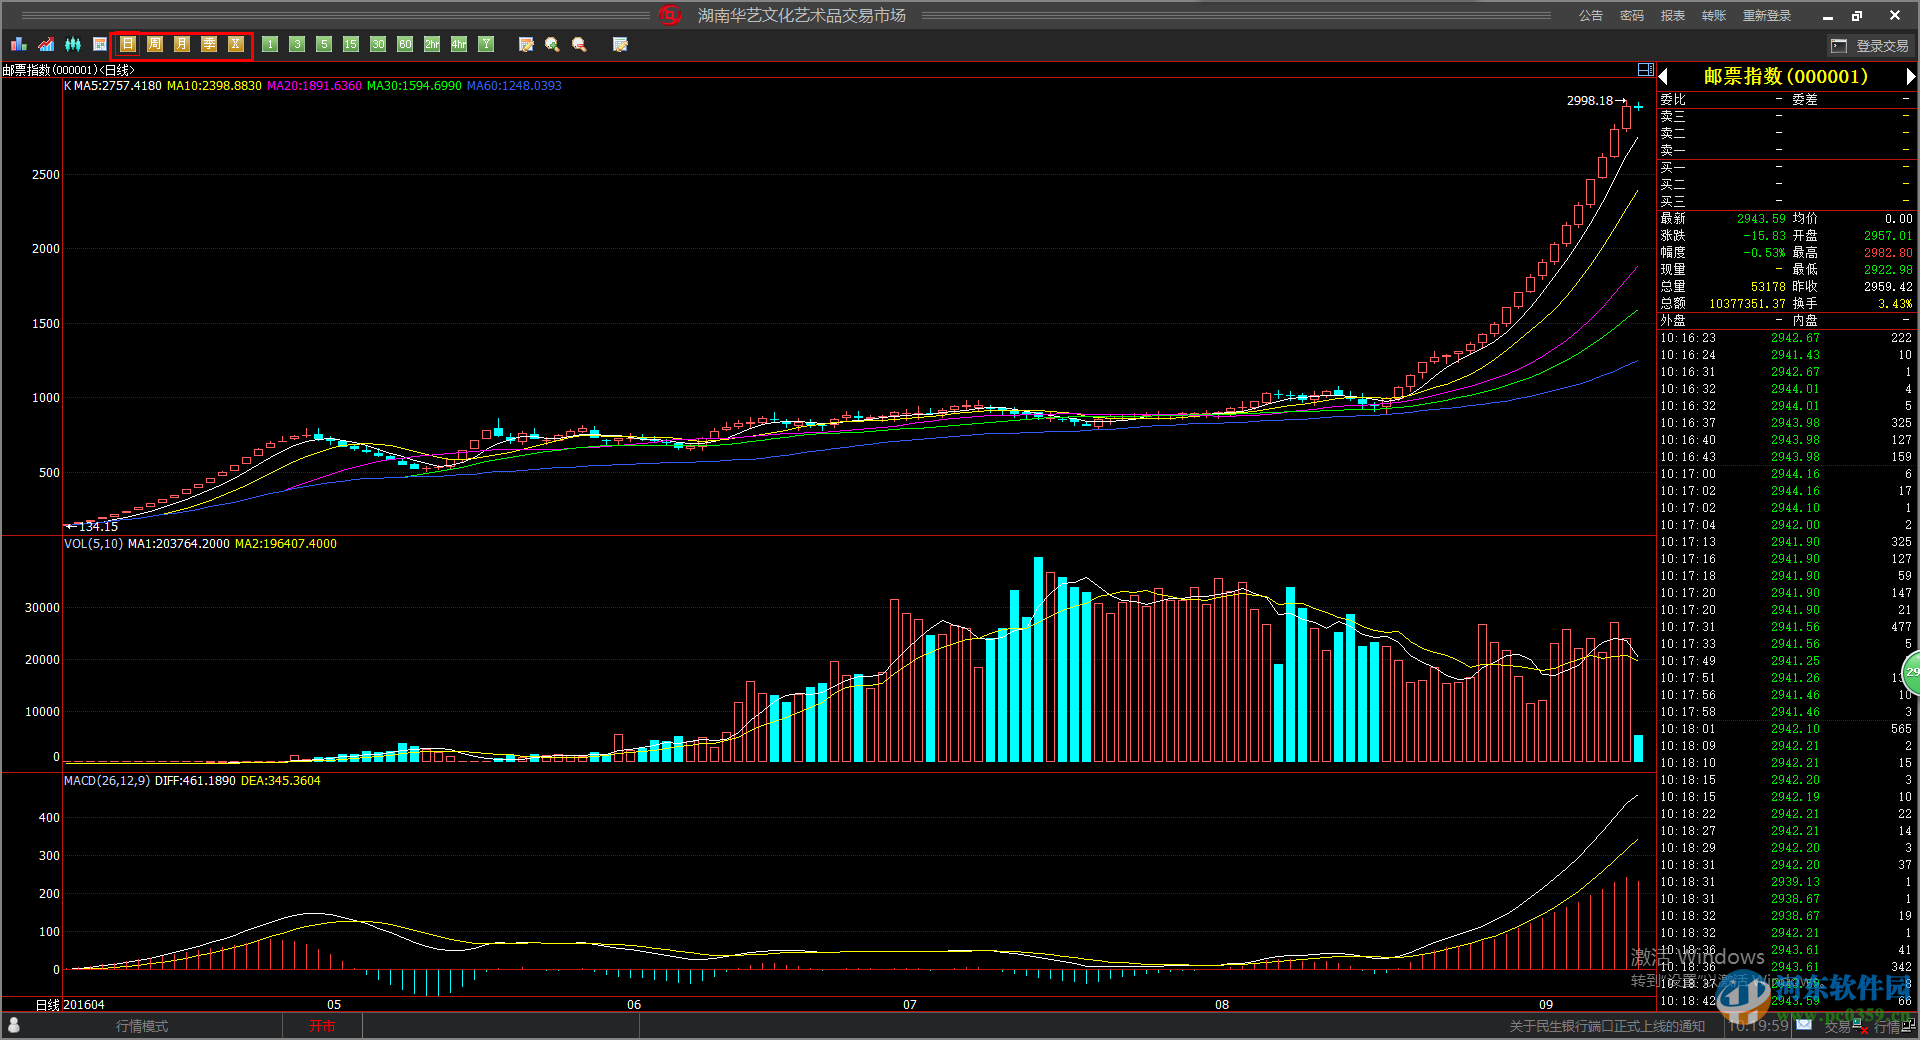1920x1040 pixels.
Task: Click the 登录交易 login trading button
Action: pyautogui.click(x=1870, y=46)
